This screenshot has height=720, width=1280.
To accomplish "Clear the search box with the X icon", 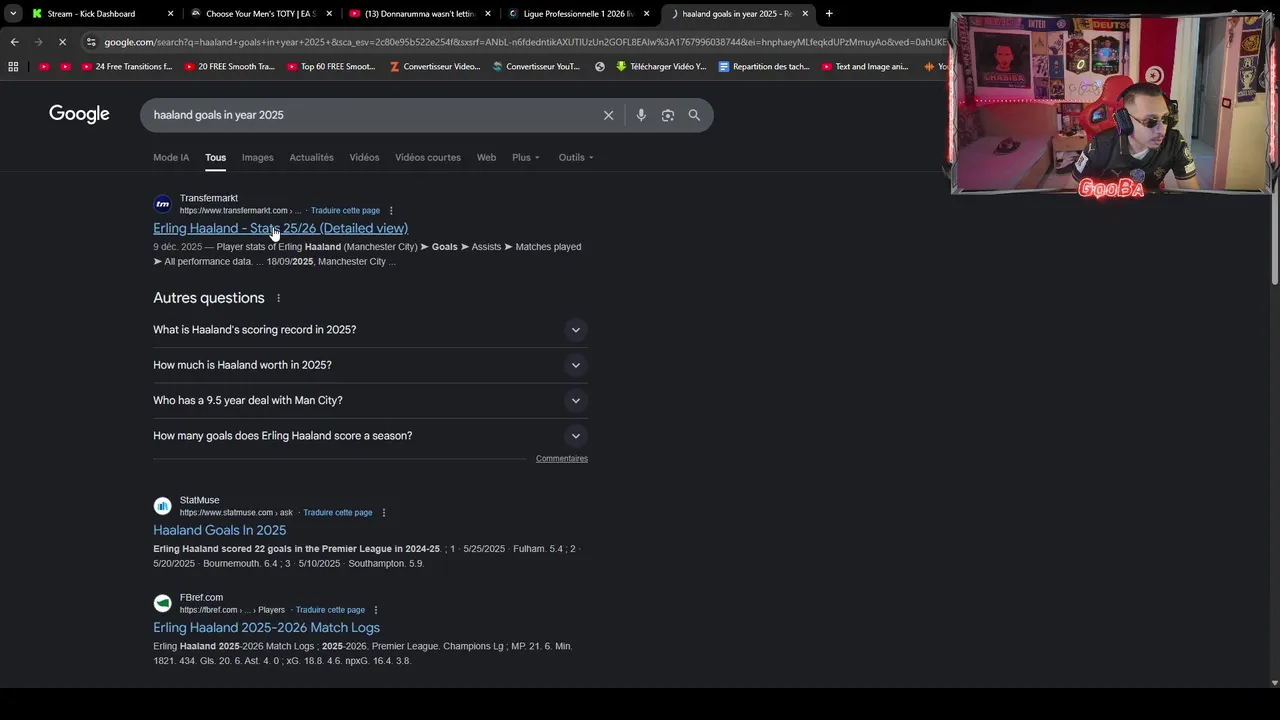I will tap(608, 115).
